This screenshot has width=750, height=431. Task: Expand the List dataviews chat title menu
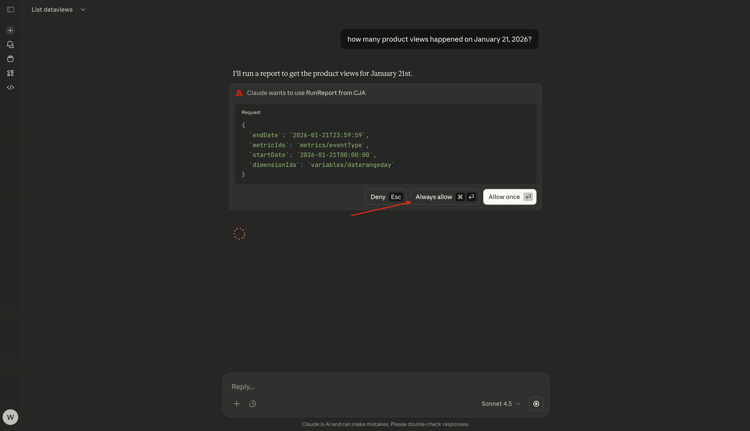pos(58,10)
